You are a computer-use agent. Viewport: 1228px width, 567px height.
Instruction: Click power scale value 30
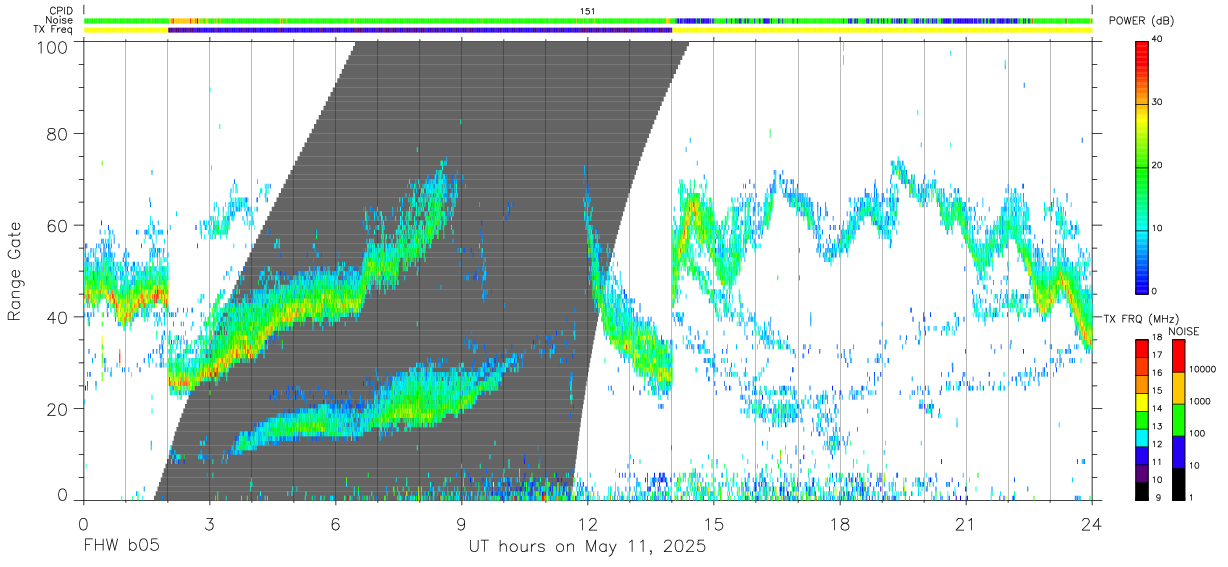coord(1155,103)
